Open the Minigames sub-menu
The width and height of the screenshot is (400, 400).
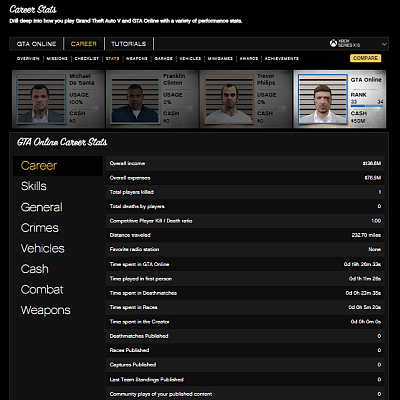pyautogui.click(x=220, y=58)
